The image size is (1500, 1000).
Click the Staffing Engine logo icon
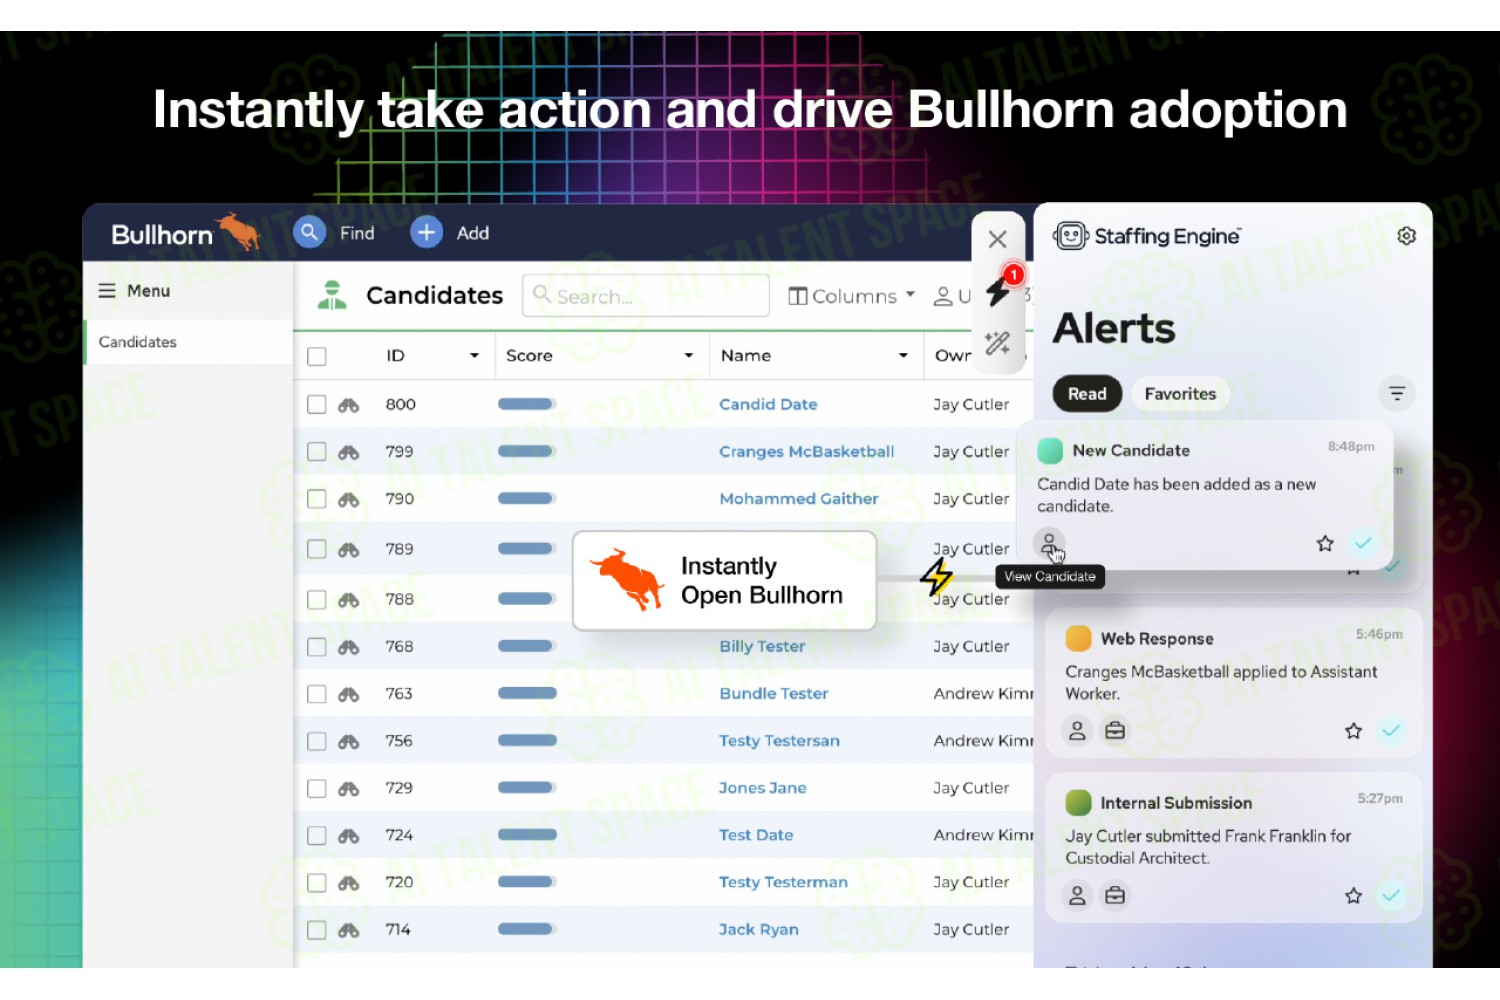[1070, 236]
